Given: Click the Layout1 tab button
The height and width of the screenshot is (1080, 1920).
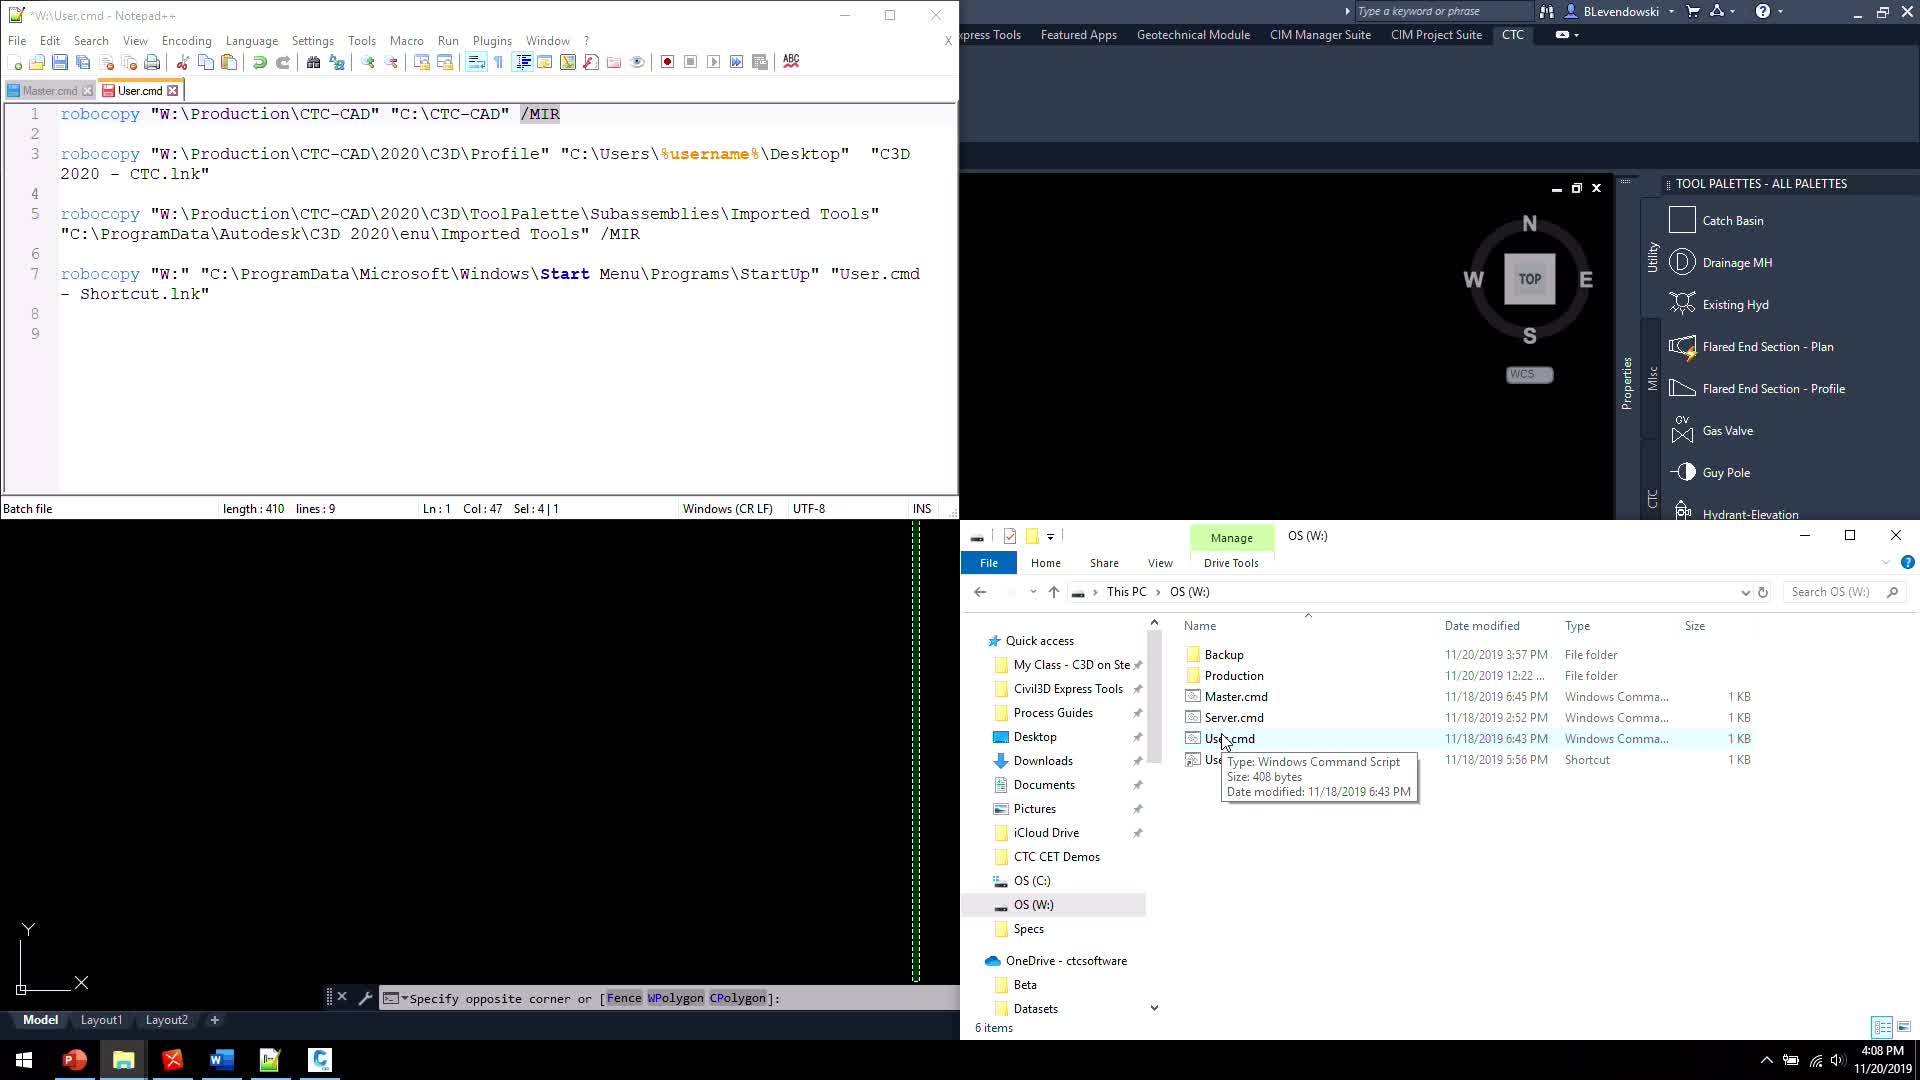Looking at the screenshot, I should [x=101, y=1020].
